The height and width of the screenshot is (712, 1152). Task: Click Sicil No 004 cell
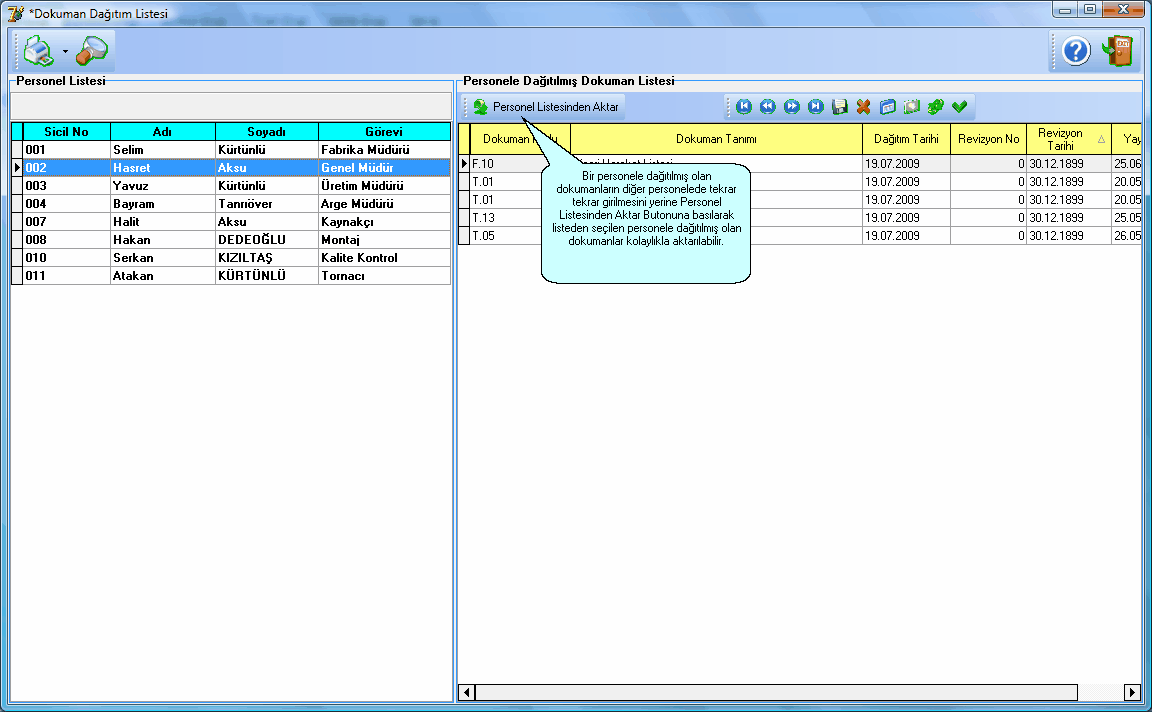66,204
